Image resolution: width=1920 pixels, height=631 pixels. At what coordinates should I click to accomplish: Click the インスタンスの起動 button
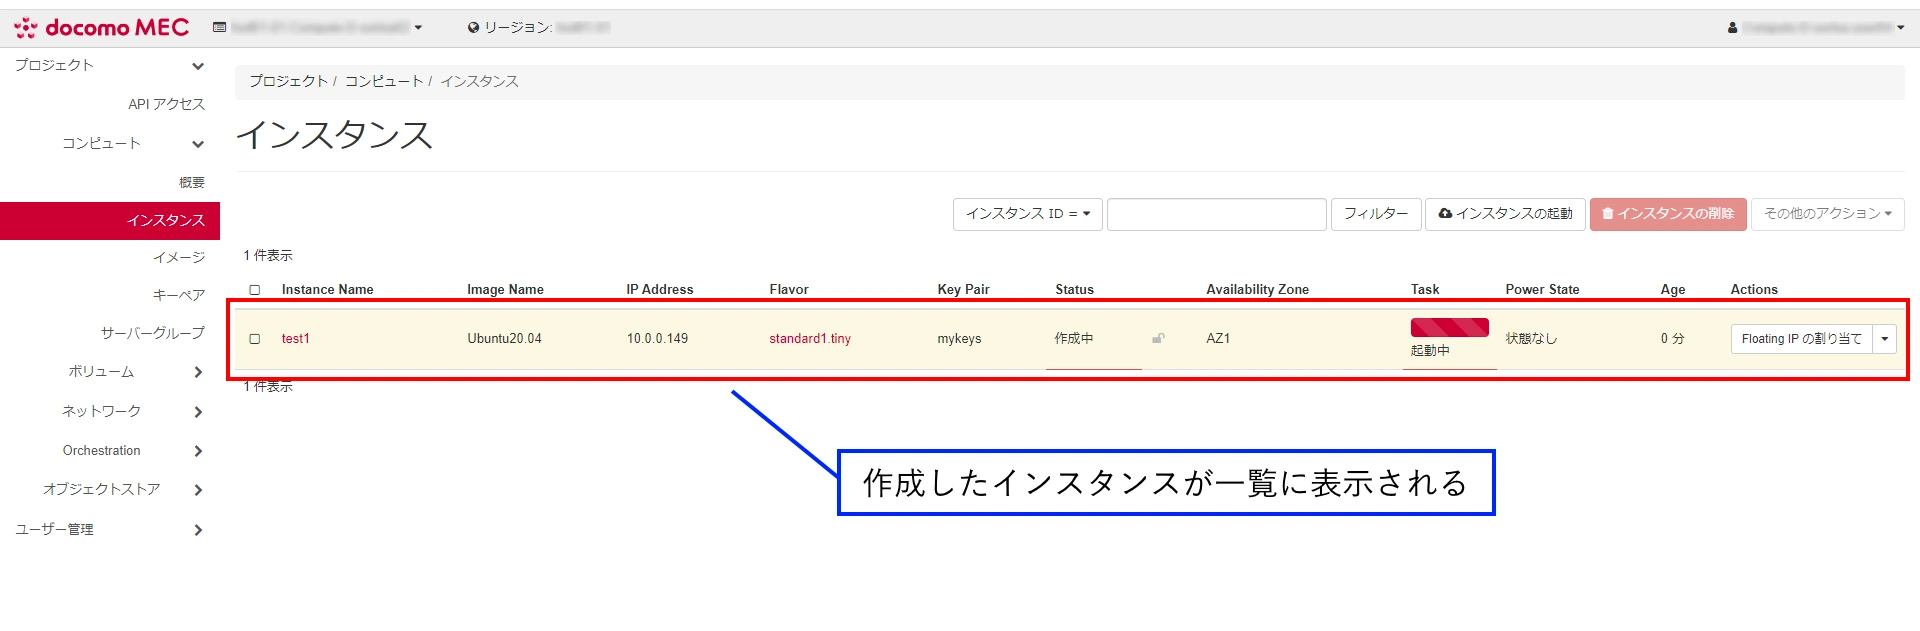(x=1505, y=214)
